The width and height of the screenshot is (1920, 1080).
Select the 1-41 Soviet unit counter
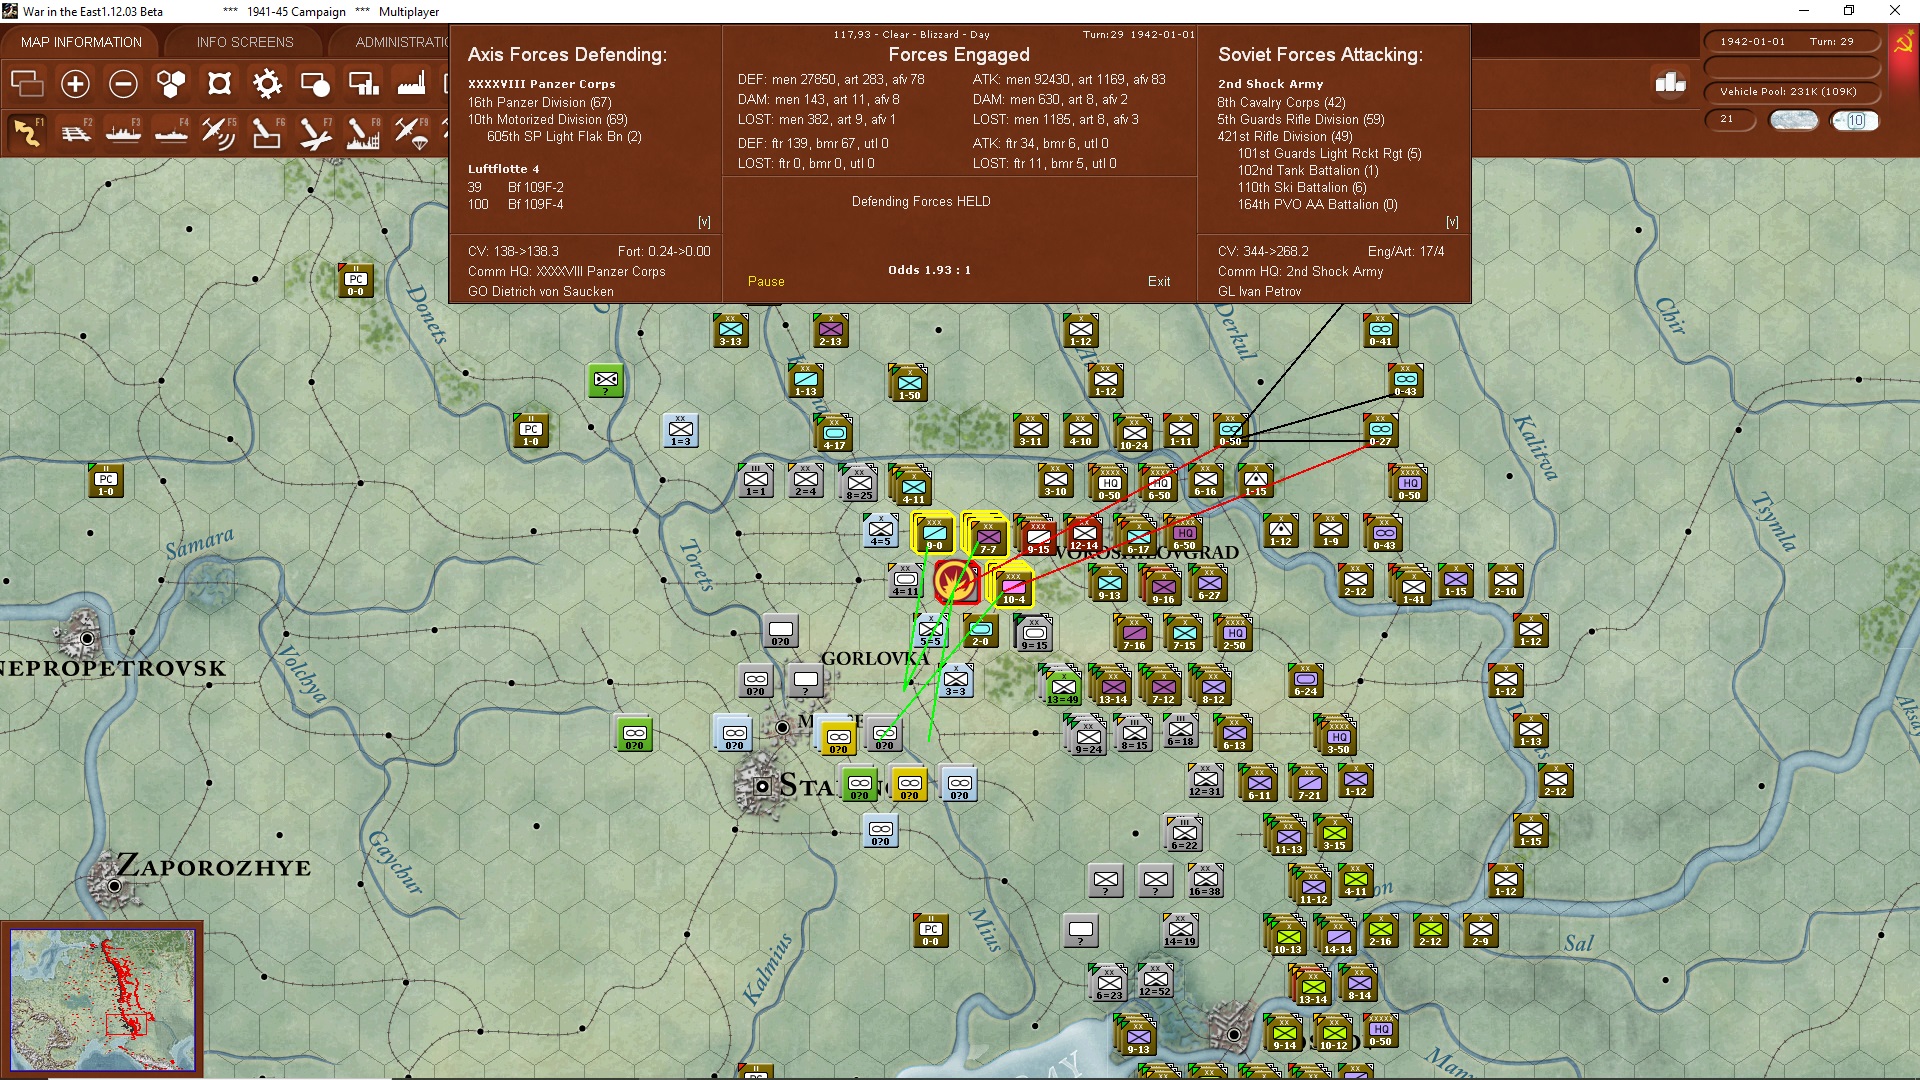point(1413,586)
